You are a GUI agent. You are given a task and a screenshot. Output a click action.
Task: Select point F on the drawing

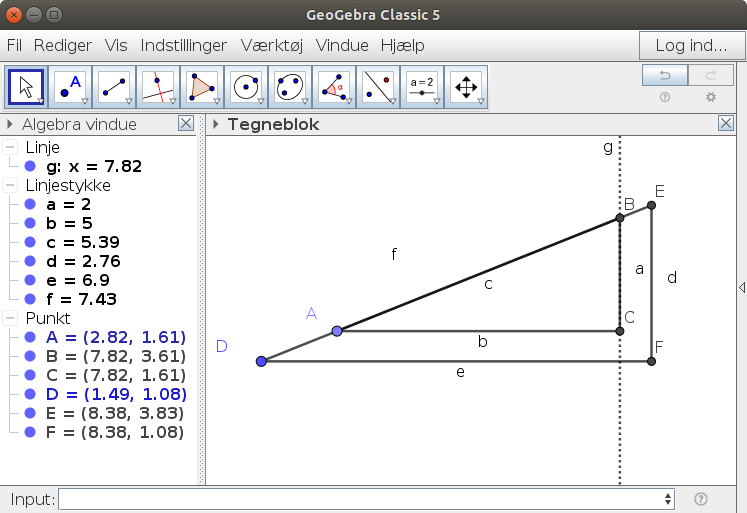[651, 362]
